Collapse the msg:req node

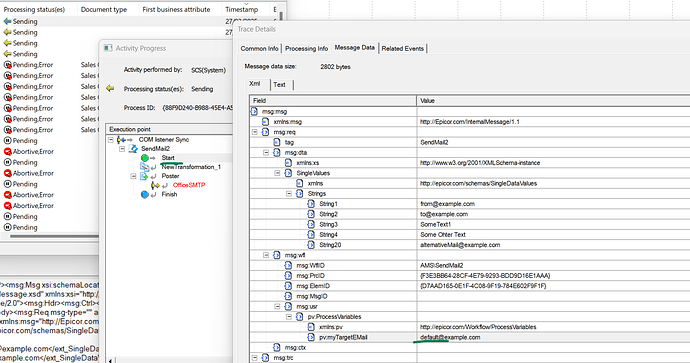coord(254,132)
